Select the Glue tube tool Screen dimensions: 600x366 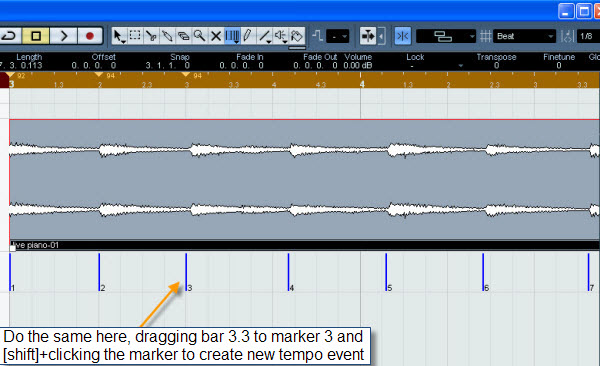167,36
